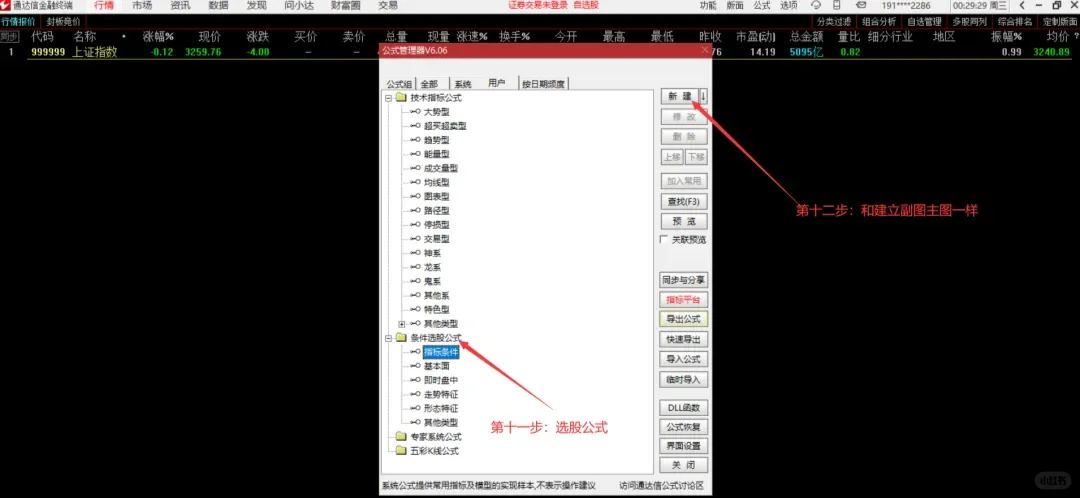Click the red 指标平台 button
The height and width of the screenshot is (498, 1080).
[x=684, y=300]
